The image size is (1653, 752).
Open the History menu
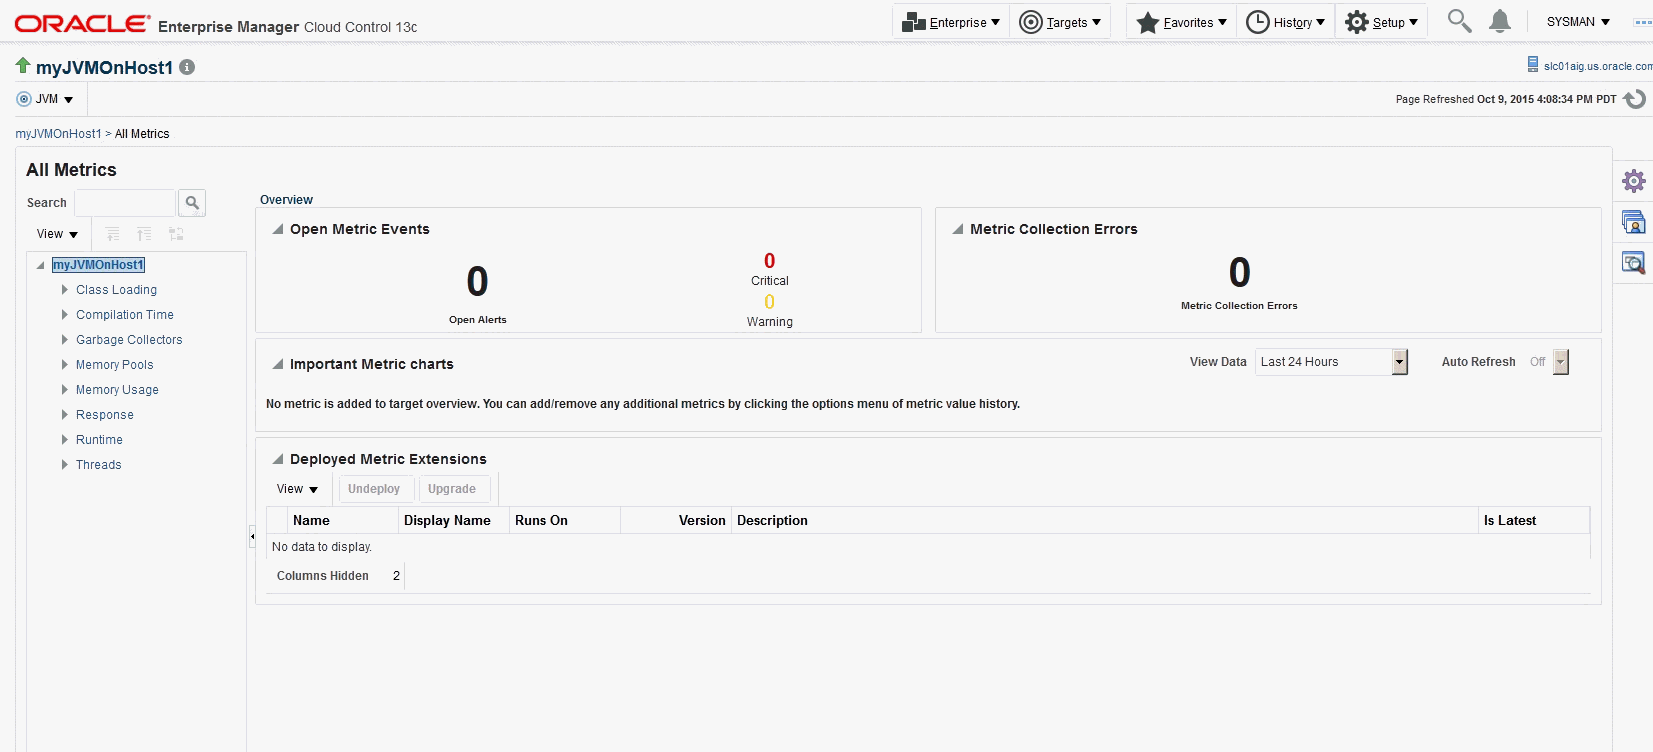click(1286, 22)
